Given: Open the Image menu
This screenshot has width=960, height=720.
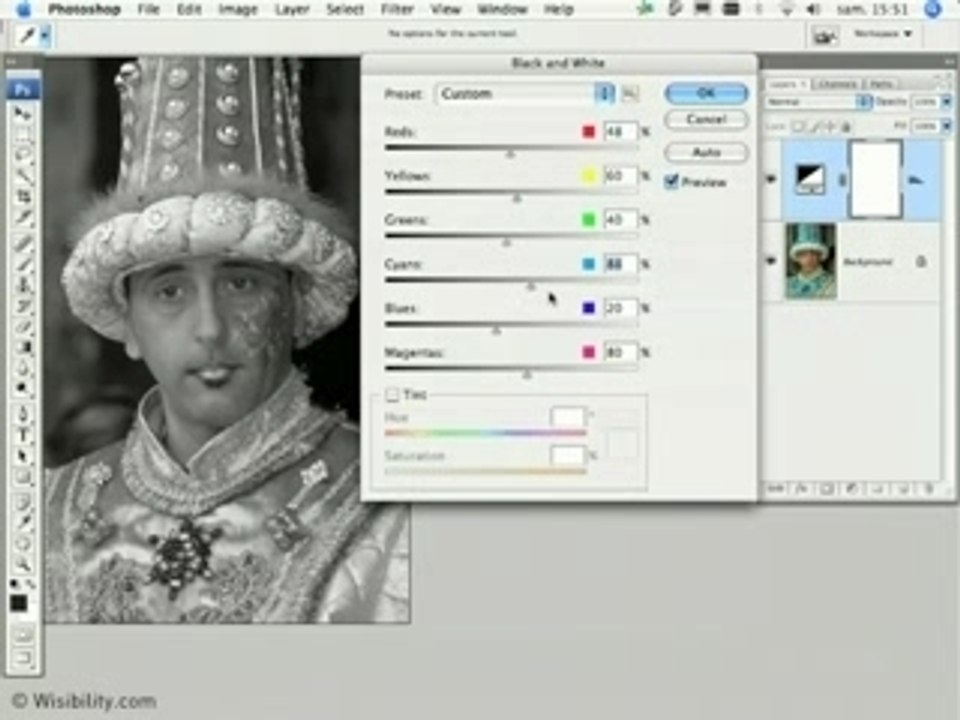Looking at the screenshot, I should coord(238,9).
